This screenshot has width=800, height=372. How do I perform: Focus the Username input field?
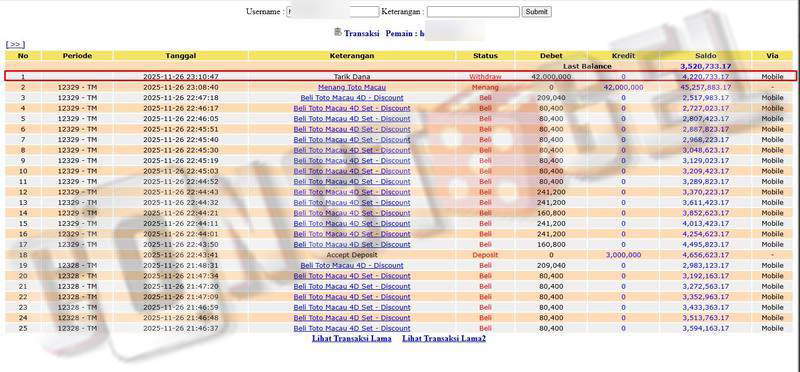pos(333,11)
